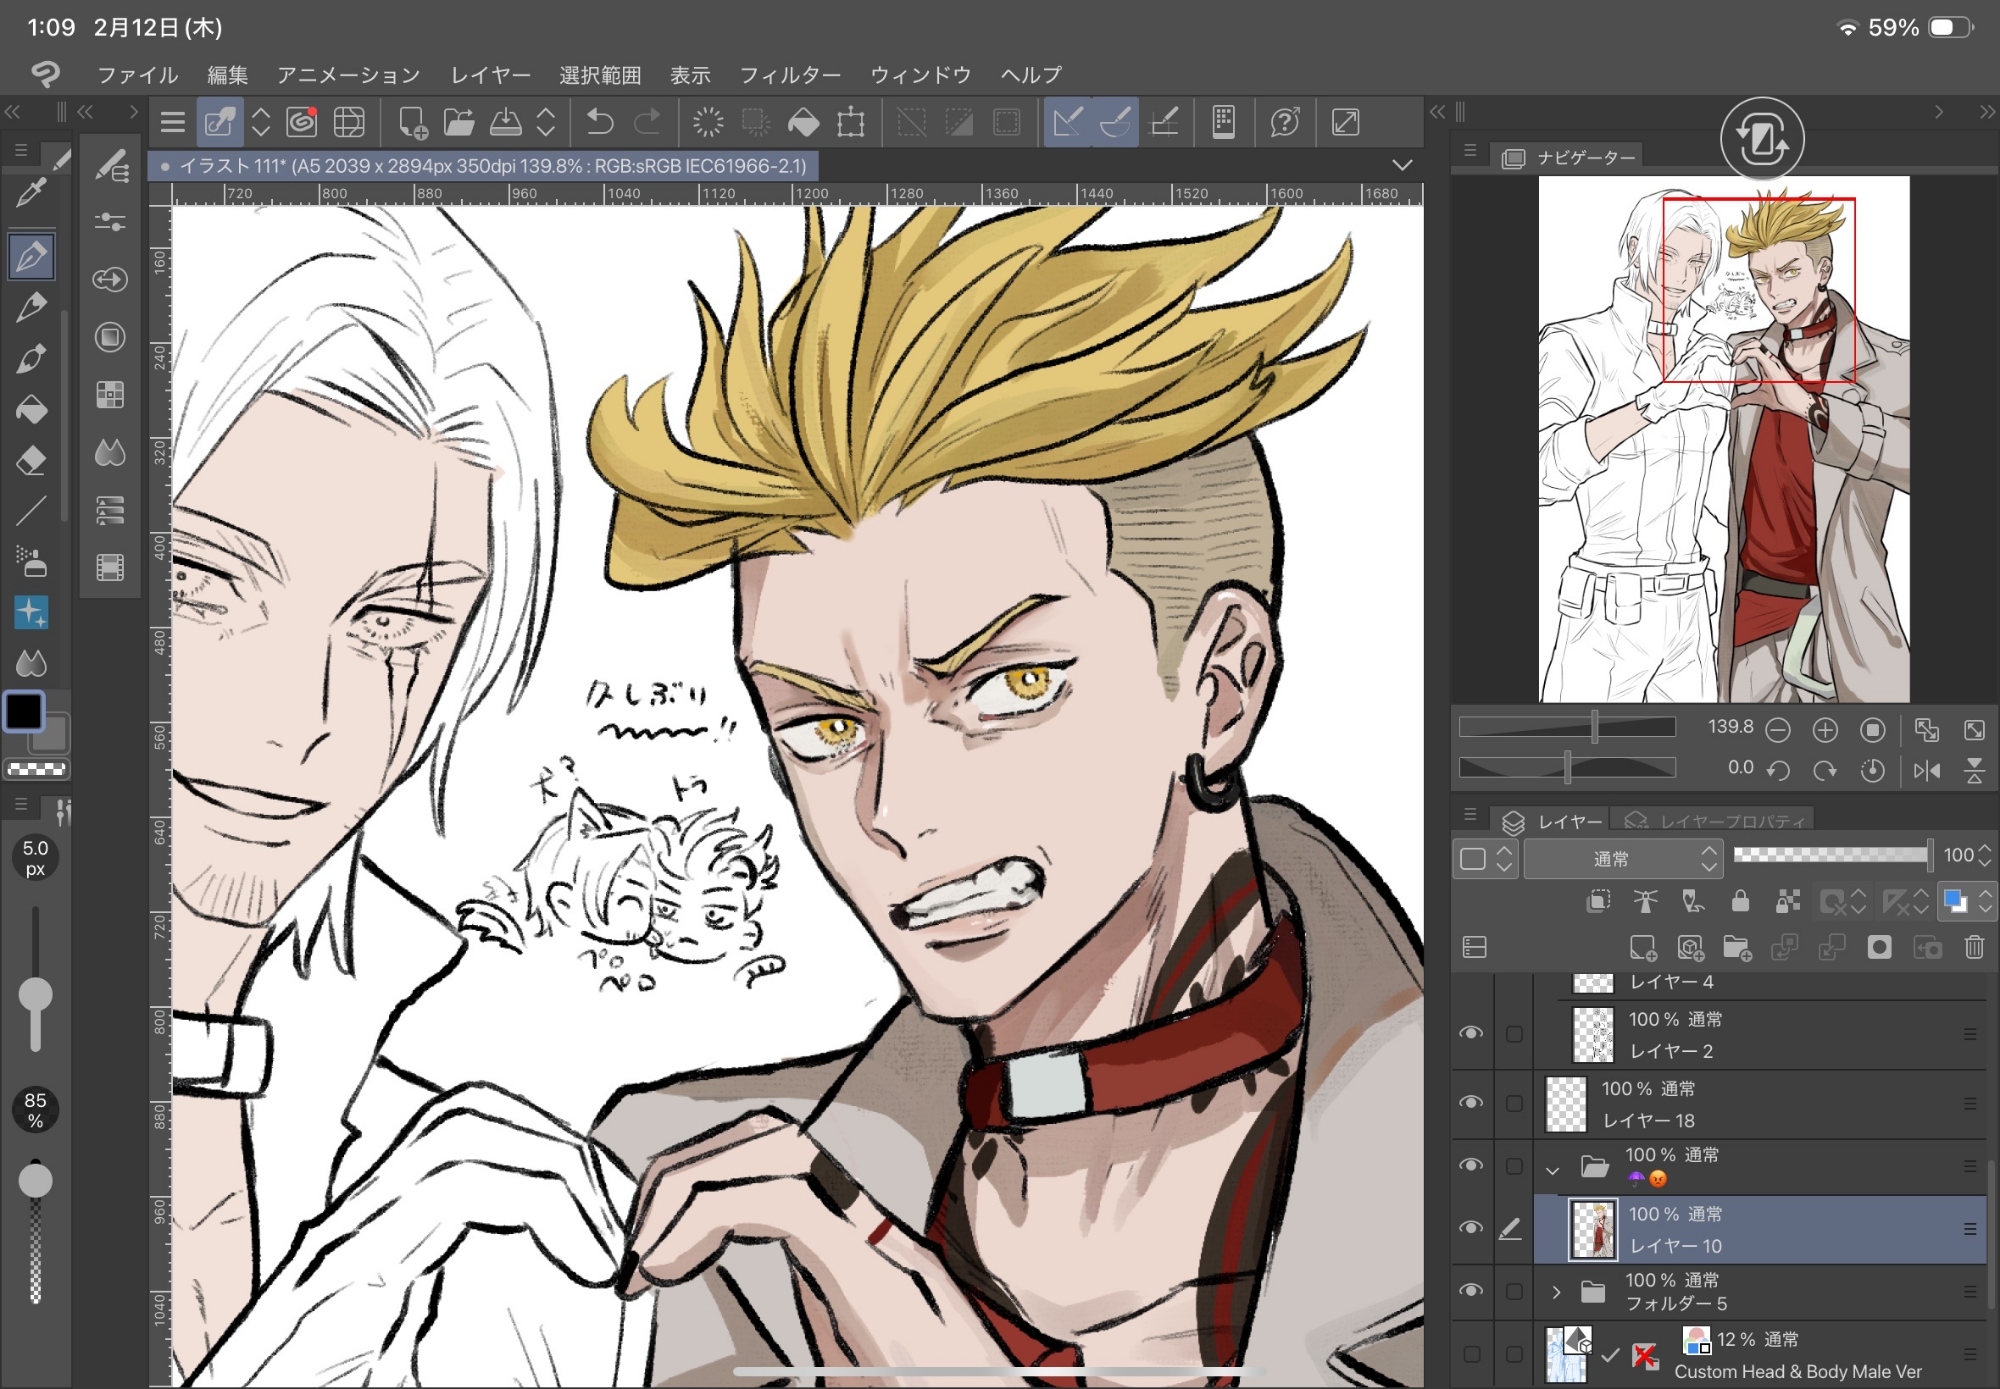Viewport: 2000px width, 1389px height.
Task: Click the black main color swatch
Action: click(x=24, y=712)
